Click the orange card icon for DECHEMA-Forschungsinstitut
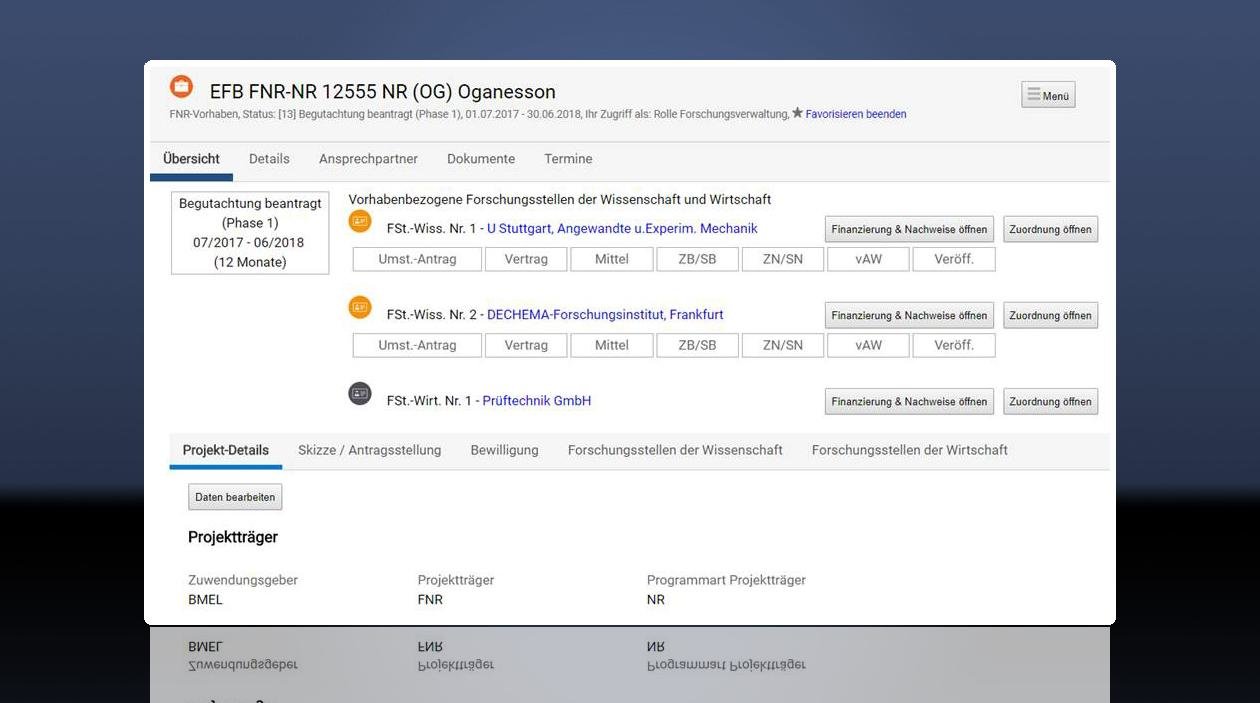 pos(360,307)
